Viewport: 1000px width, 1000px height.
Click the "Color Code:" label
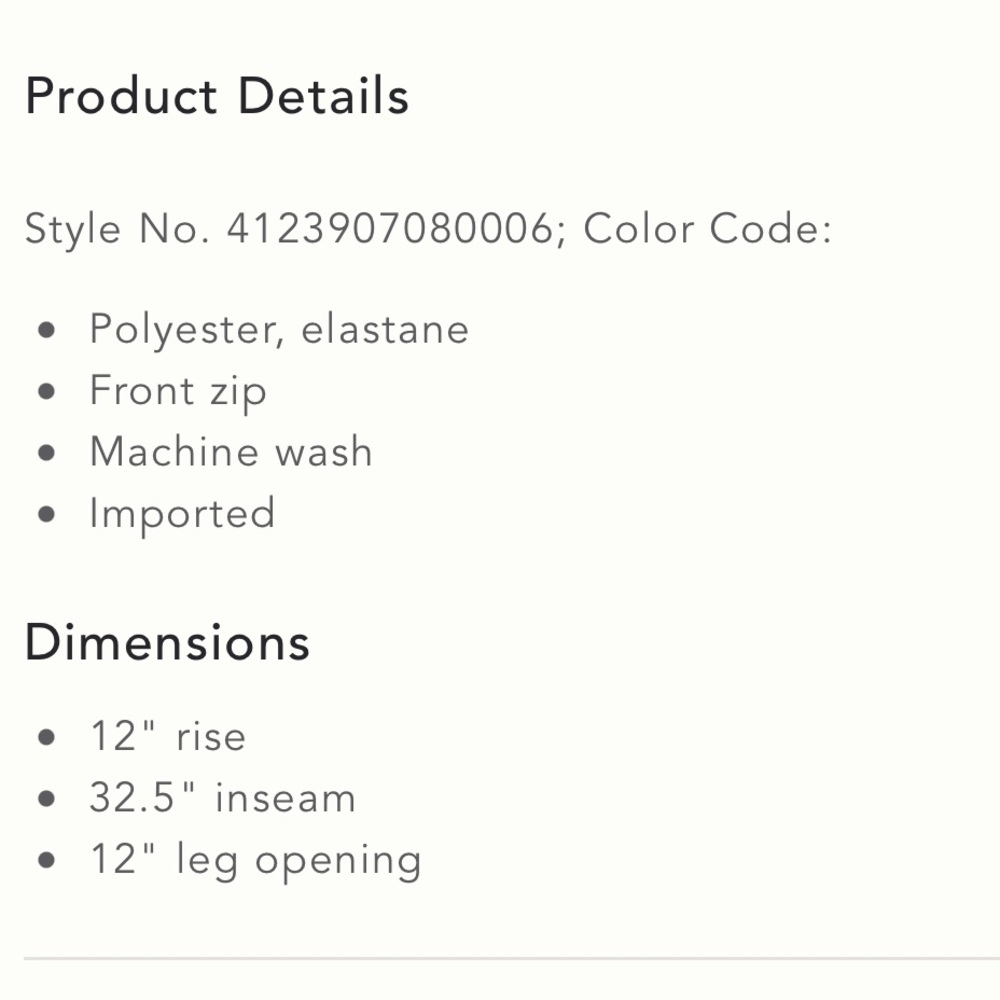coord(707,229)
